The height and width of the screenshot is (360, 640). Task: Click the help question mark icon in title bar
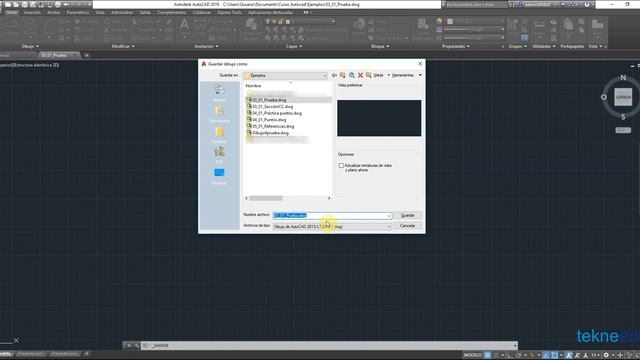[587, 4]
